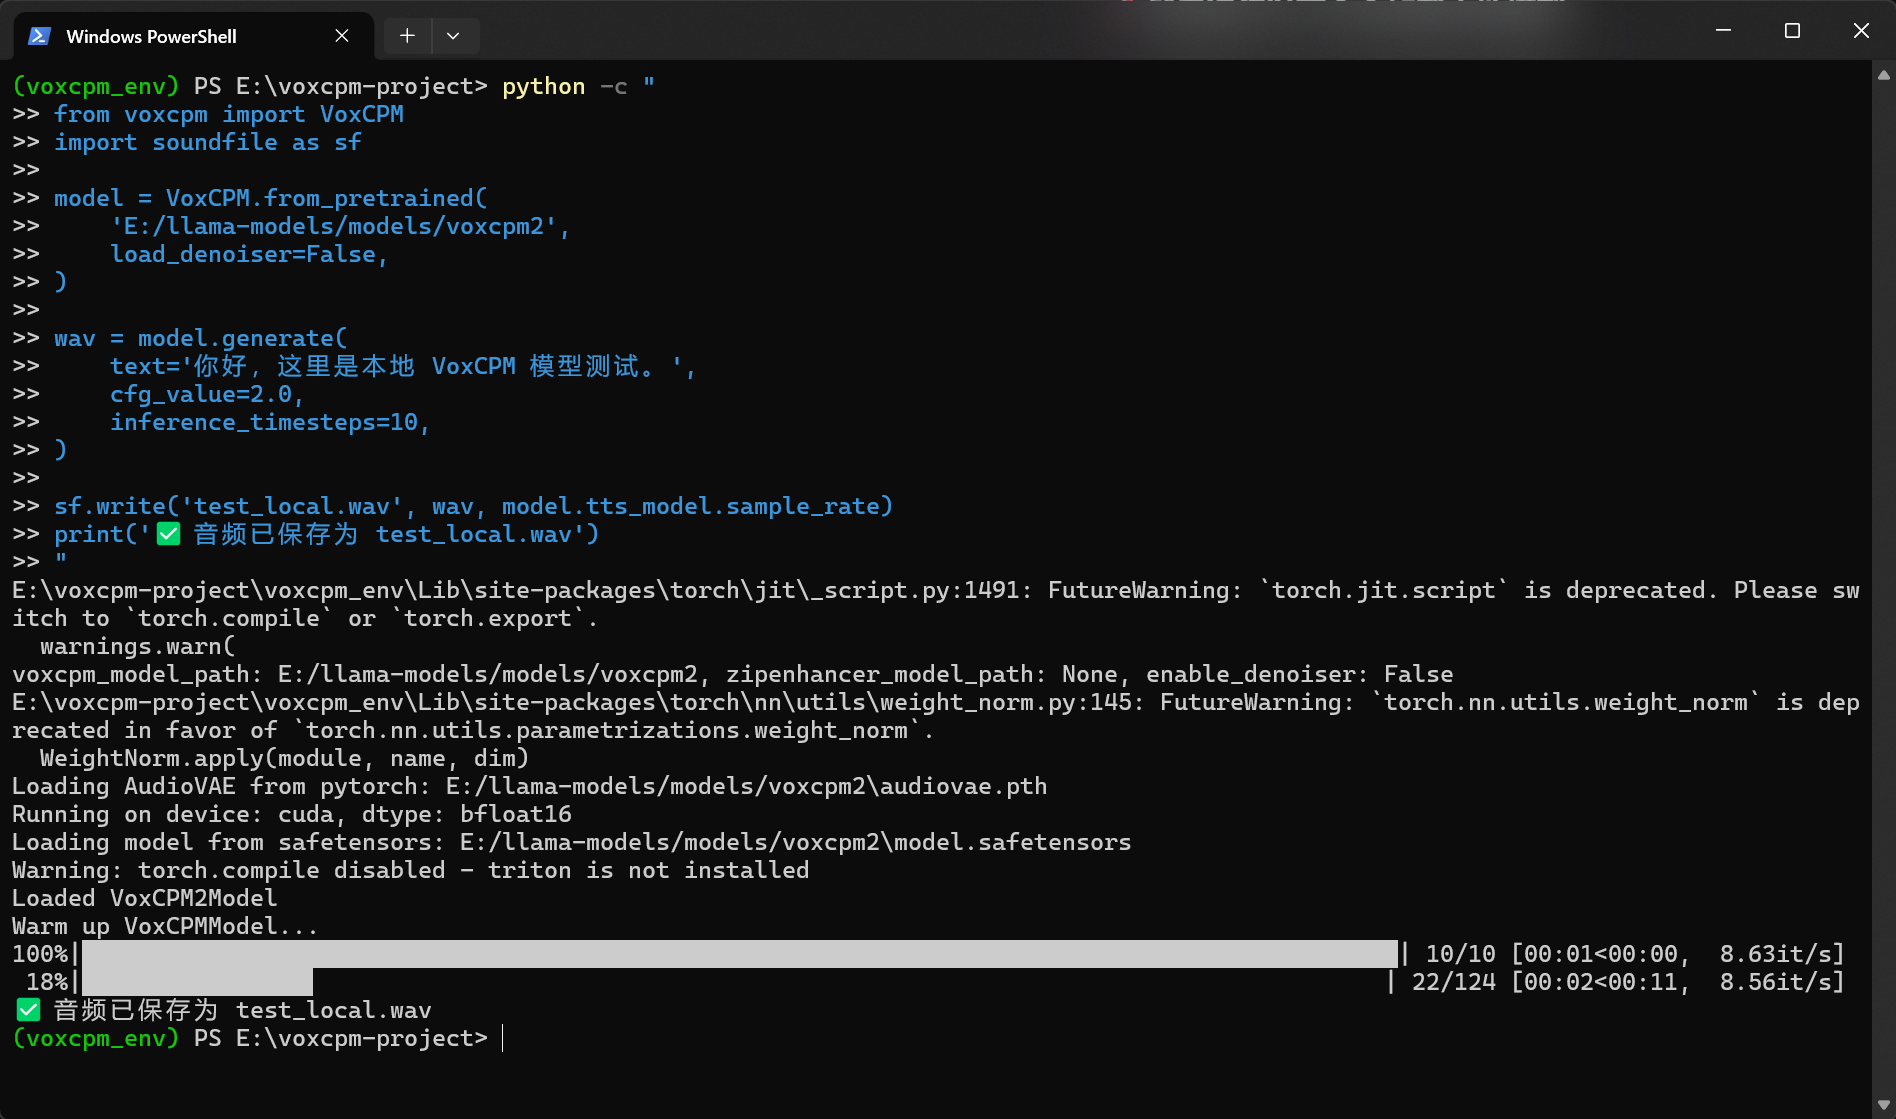
Task: Click the 'cfg_value=2.0,' argument
Action: click(207, 394)
